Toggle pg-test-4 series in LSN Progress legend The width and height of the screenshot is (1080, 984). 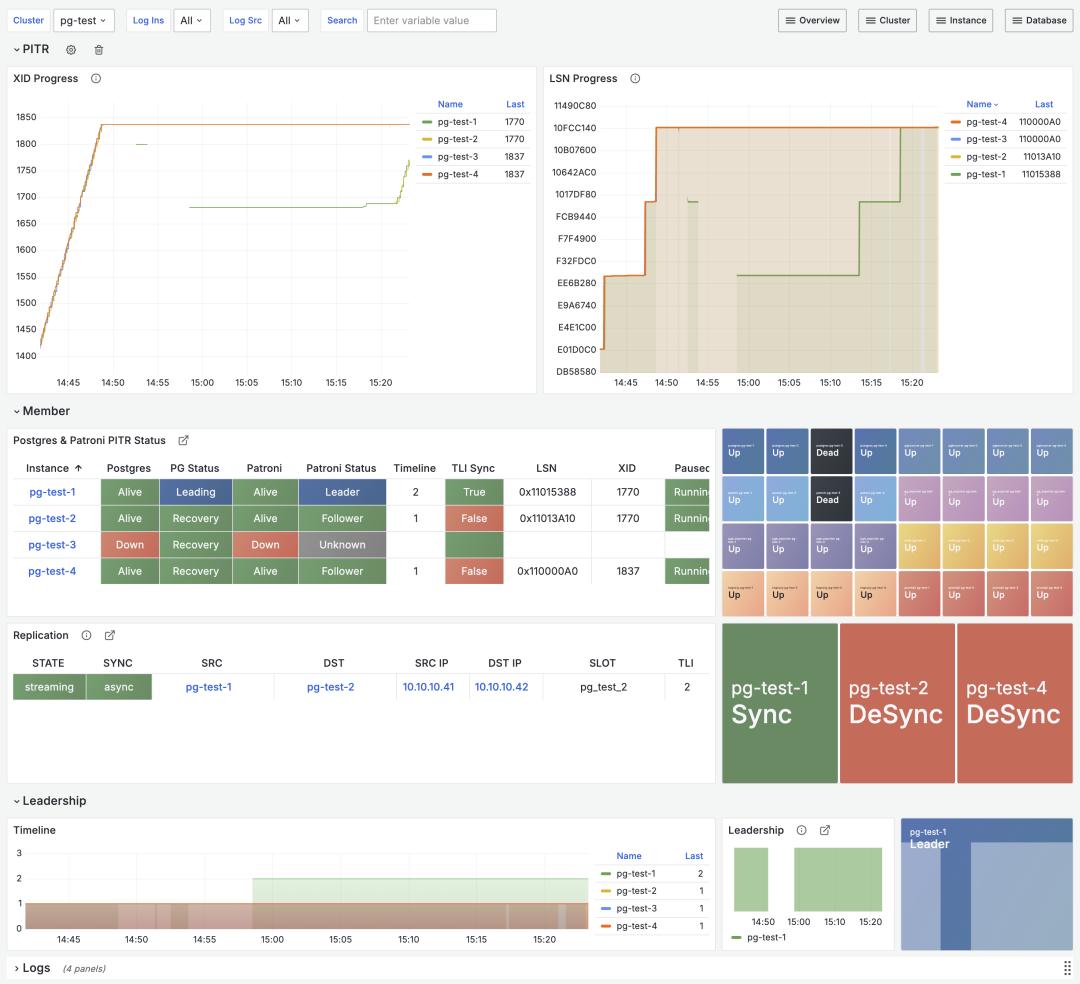pos(986,122)
